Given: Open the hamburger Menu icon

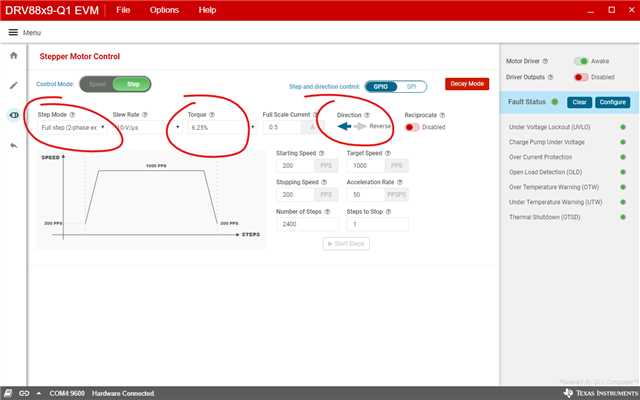Looking at the screenshot, I should tap(13, 32).
